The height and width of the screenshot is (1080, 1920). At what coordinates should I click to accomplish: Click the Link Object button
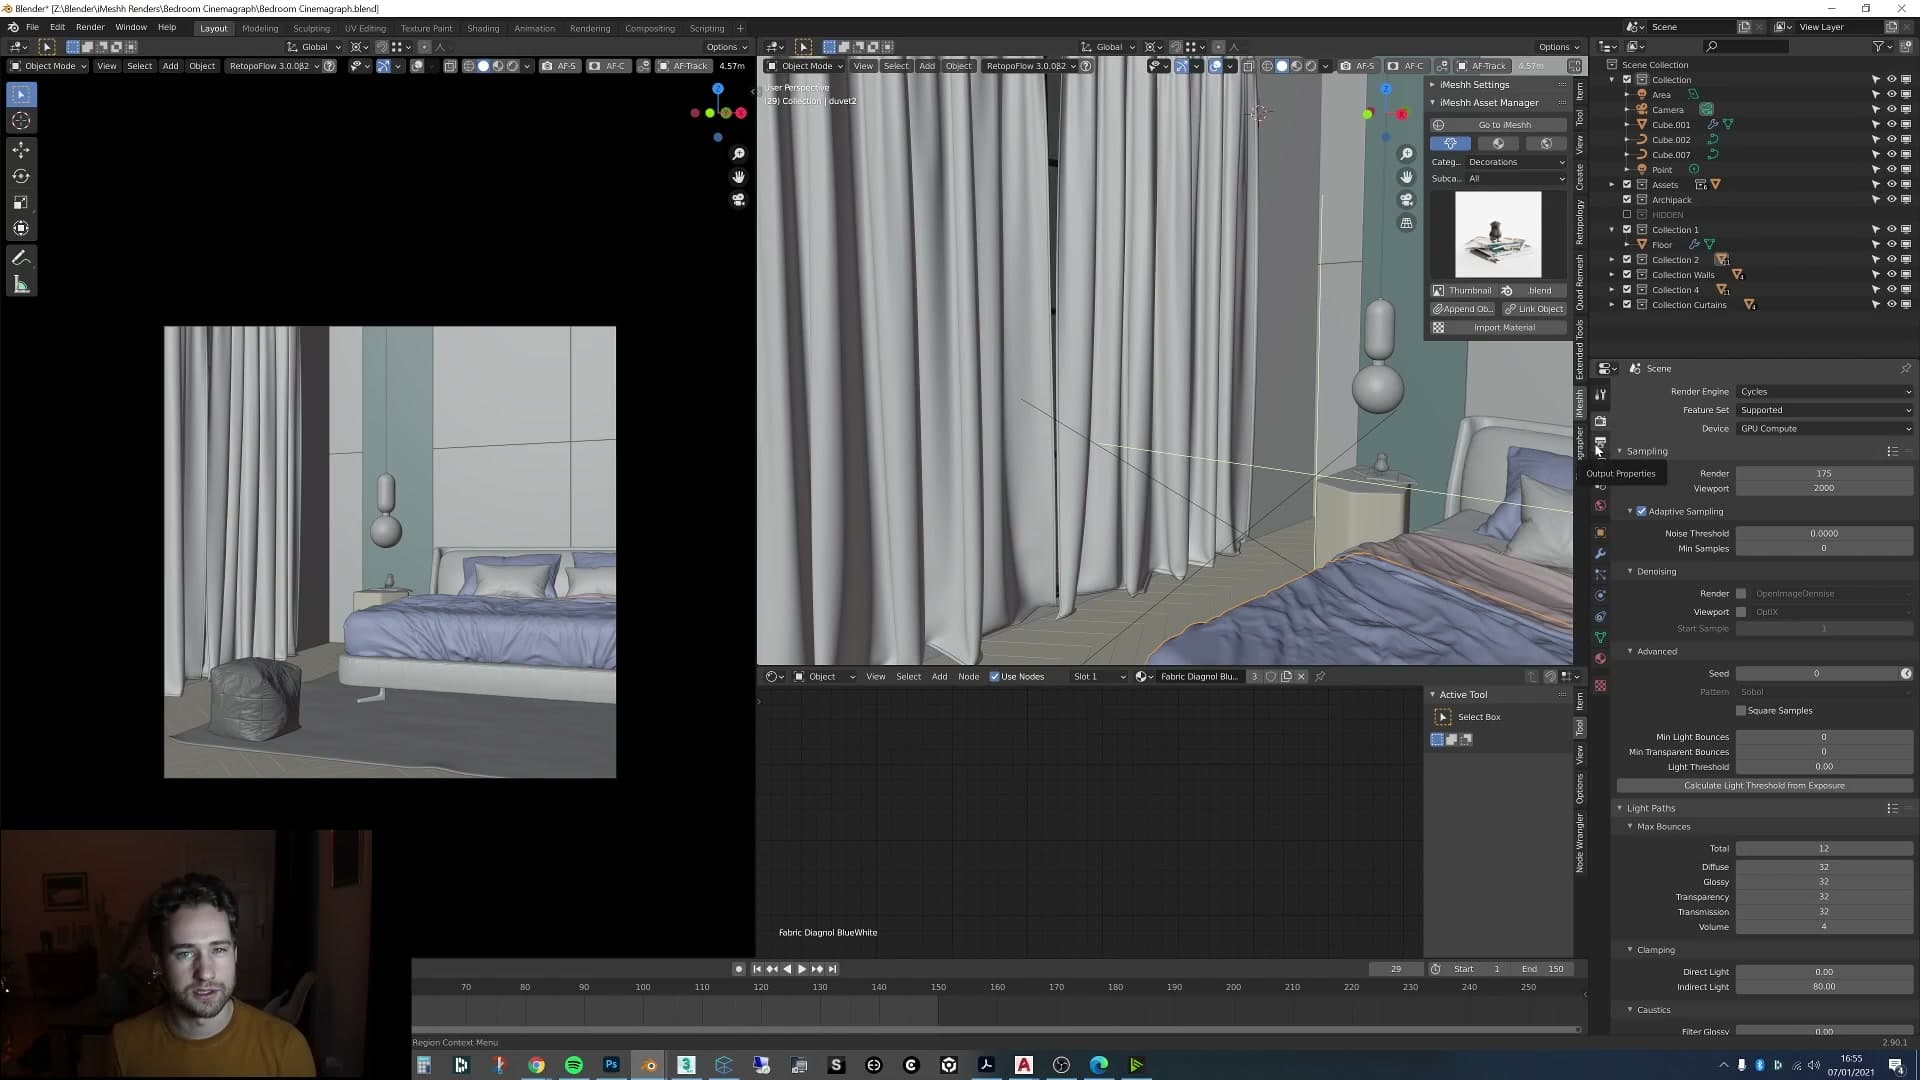point(1534,309)
